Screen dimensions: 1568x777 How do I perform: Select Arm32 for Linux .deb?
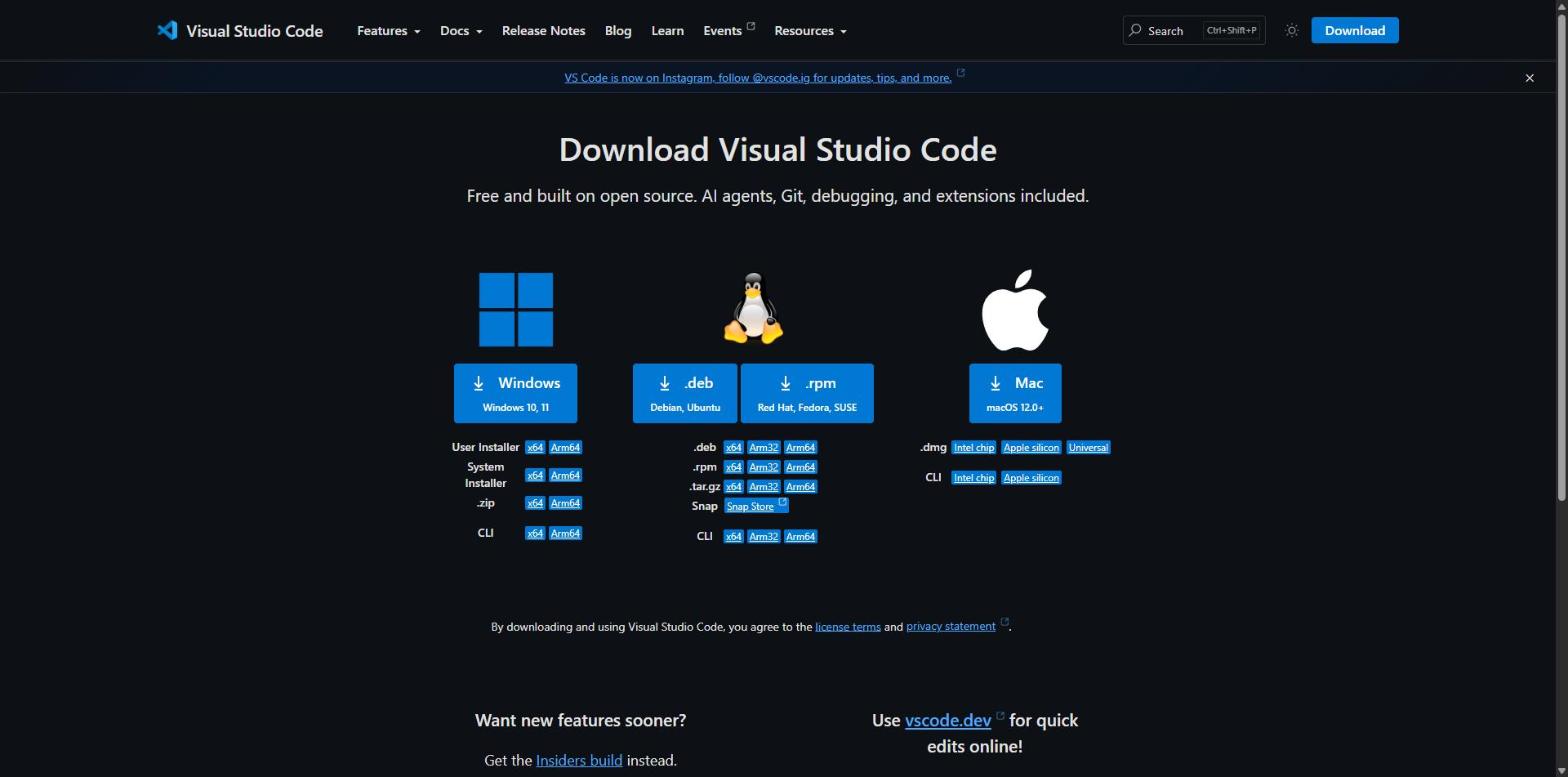click(763, 448)
